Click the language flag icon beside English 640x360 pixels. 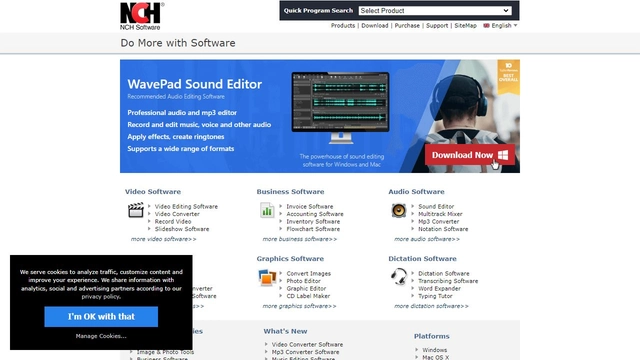tap(486, 25)
